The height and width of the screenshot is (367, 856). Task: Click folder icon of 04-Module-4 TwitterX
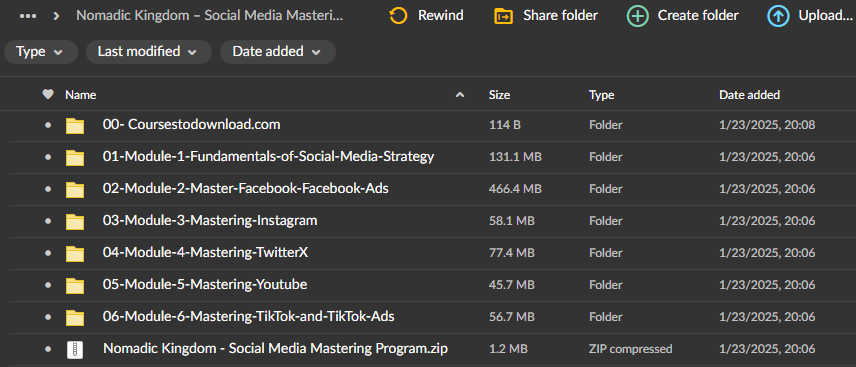(x=75, y=253)
